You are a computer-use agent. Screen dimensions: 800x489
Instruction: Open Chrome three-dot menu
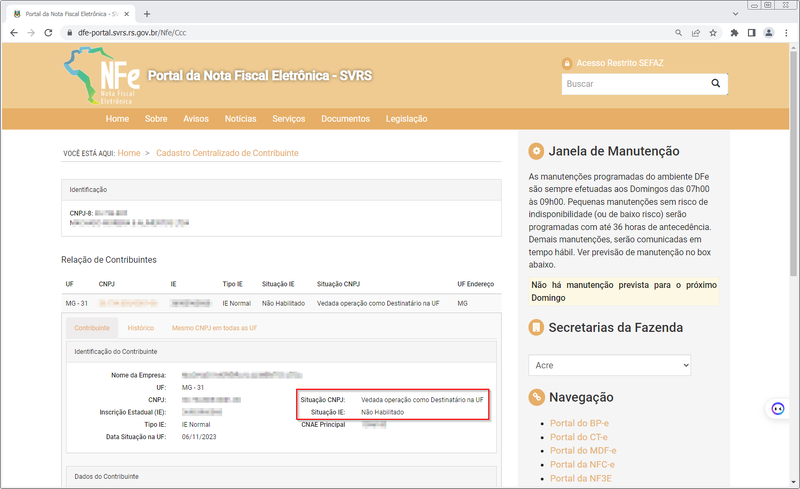[786, 33]
